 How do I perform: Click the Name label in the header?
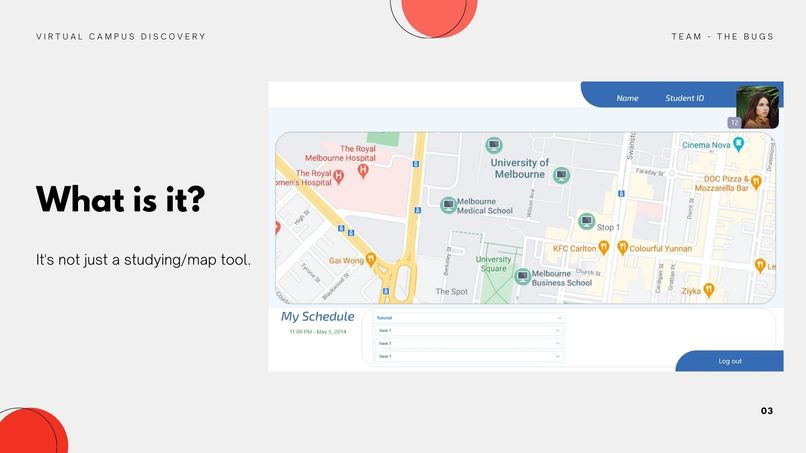pyautogui.click(x=627, y=98)
